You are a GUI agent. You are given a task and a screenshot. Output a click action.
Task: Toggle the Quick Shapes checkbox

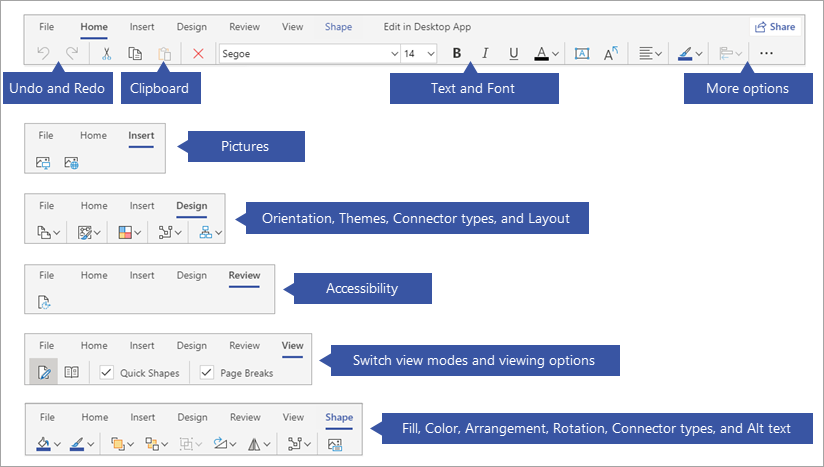point(107,372)
